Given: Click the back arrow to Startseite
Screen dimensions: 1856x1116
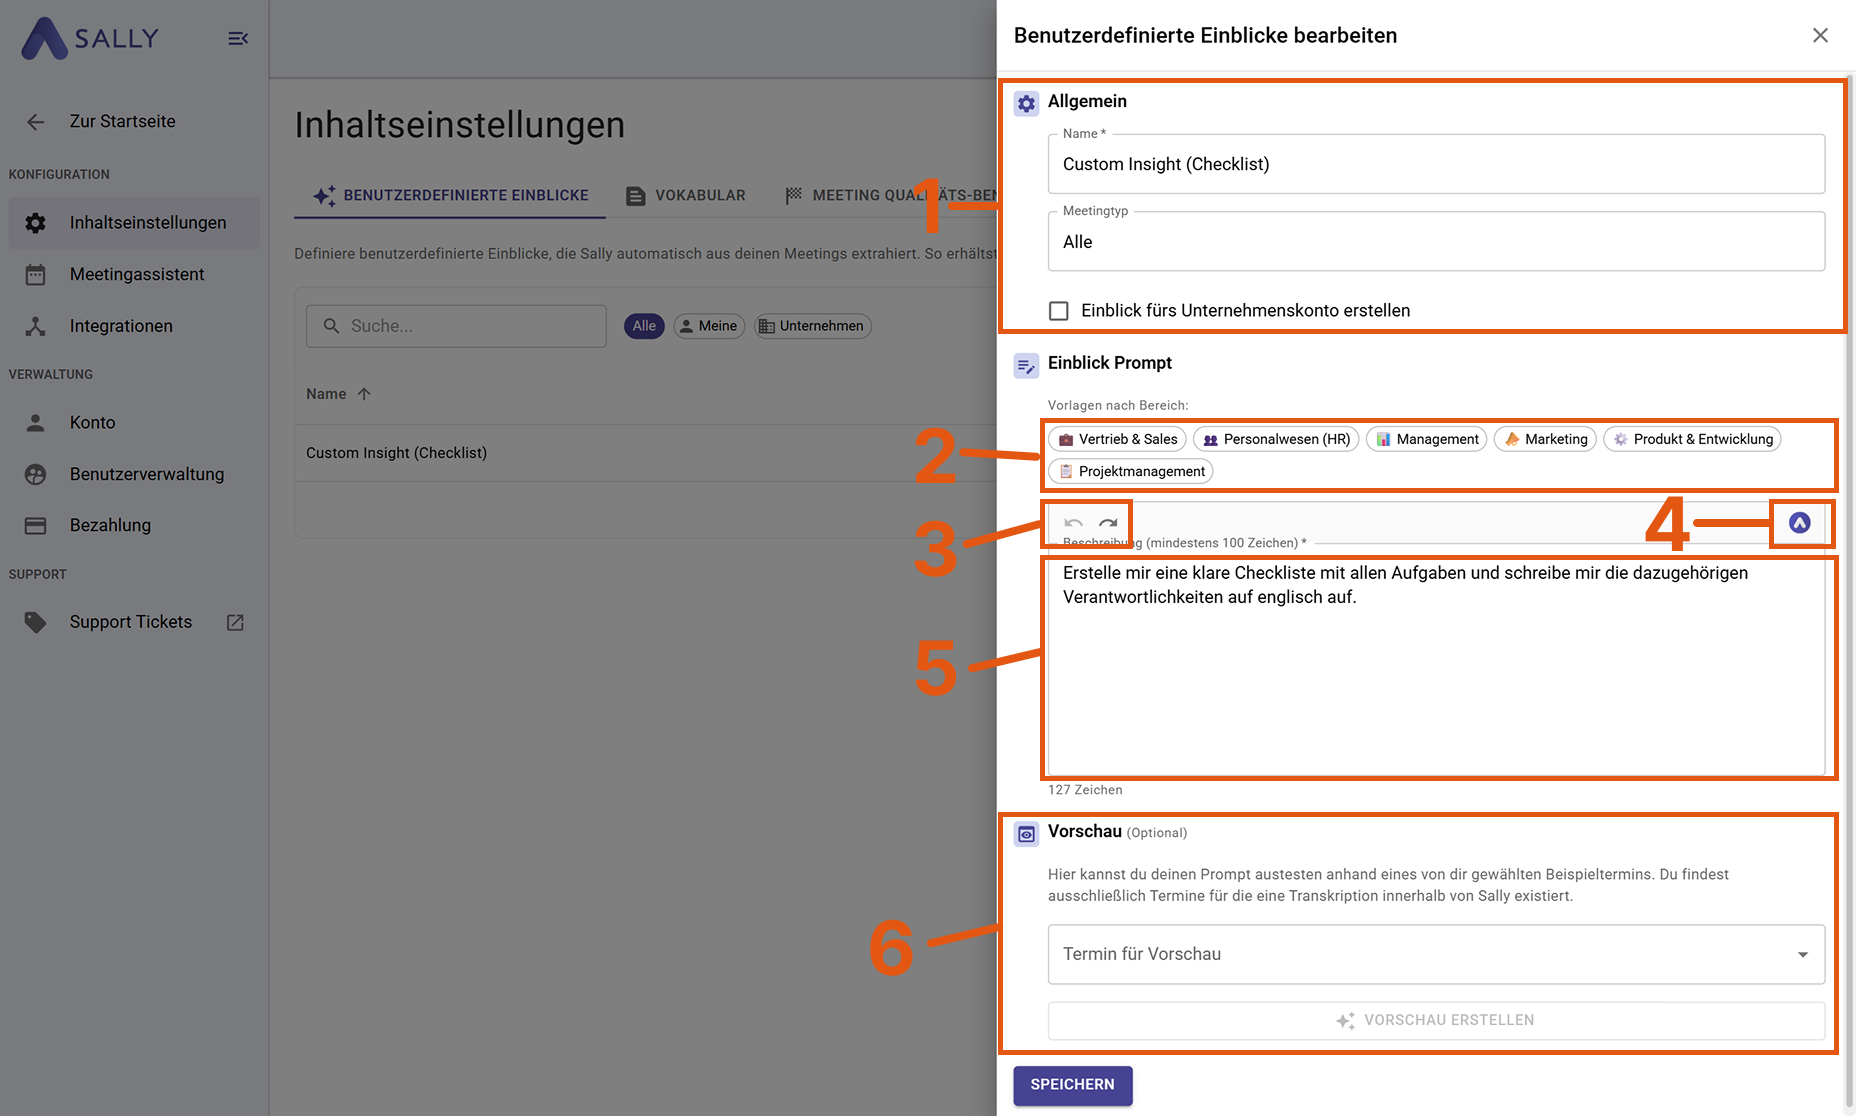Looking at the screenshot, I should tap(36, 122).
